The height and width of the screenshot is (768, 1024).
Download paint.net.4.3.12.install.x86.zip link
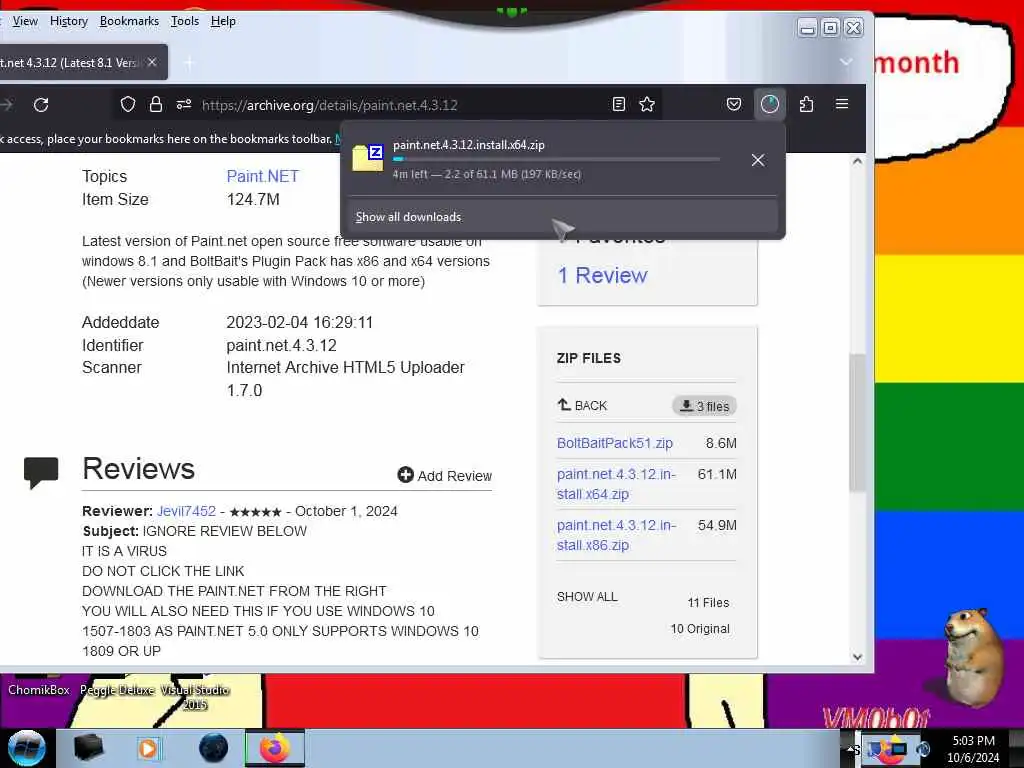(x=616, y=535)
